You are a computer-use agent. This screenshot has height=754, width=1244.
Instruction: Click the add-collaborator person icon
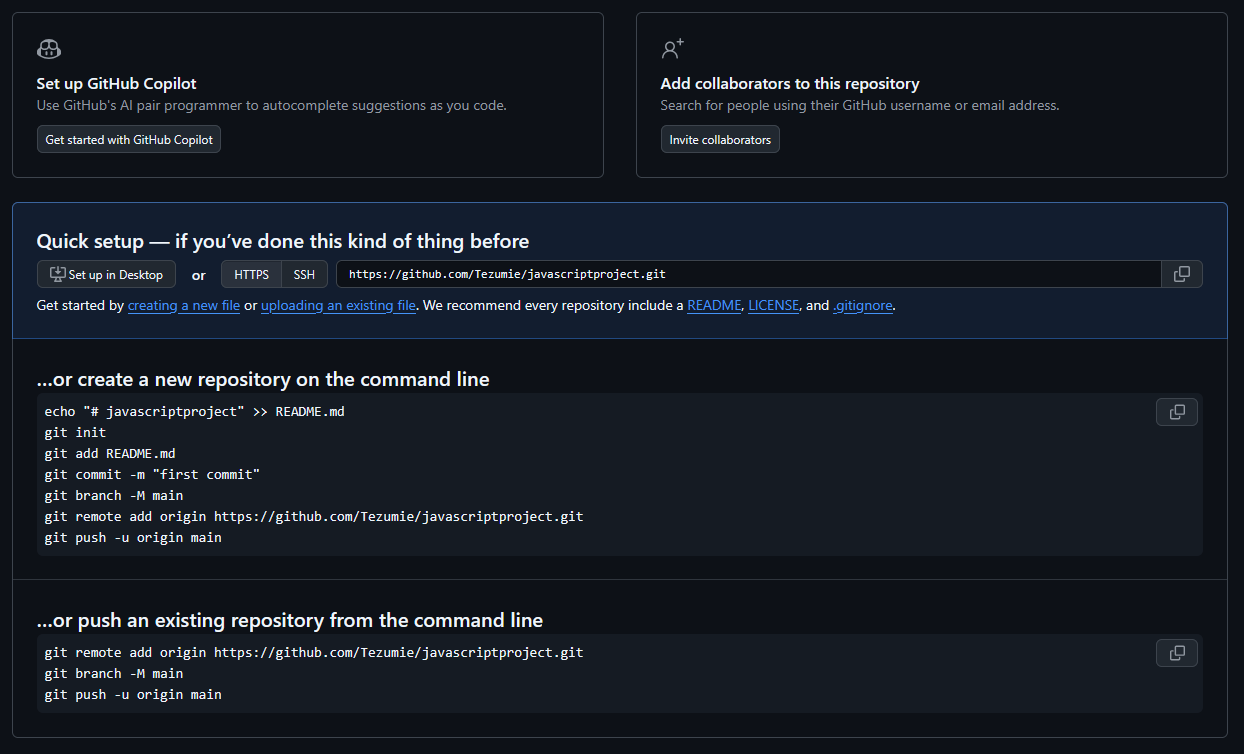671,48
